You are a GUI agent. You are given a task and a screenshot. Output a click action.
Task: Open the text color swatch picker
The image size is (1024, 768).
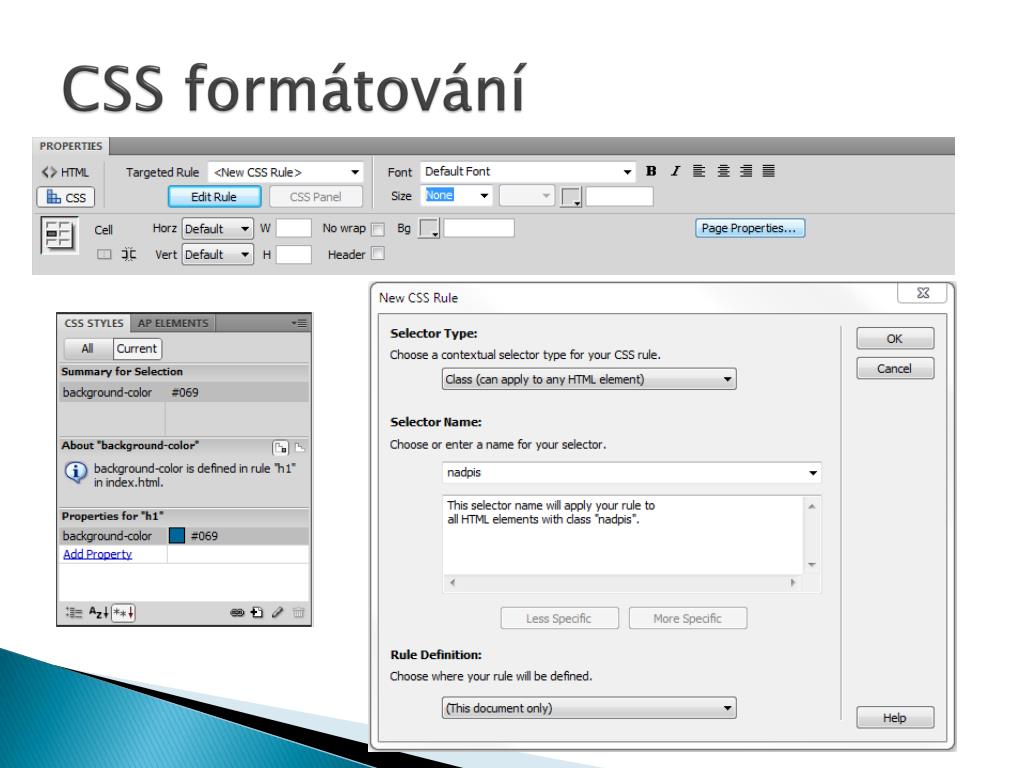[571, 197]
